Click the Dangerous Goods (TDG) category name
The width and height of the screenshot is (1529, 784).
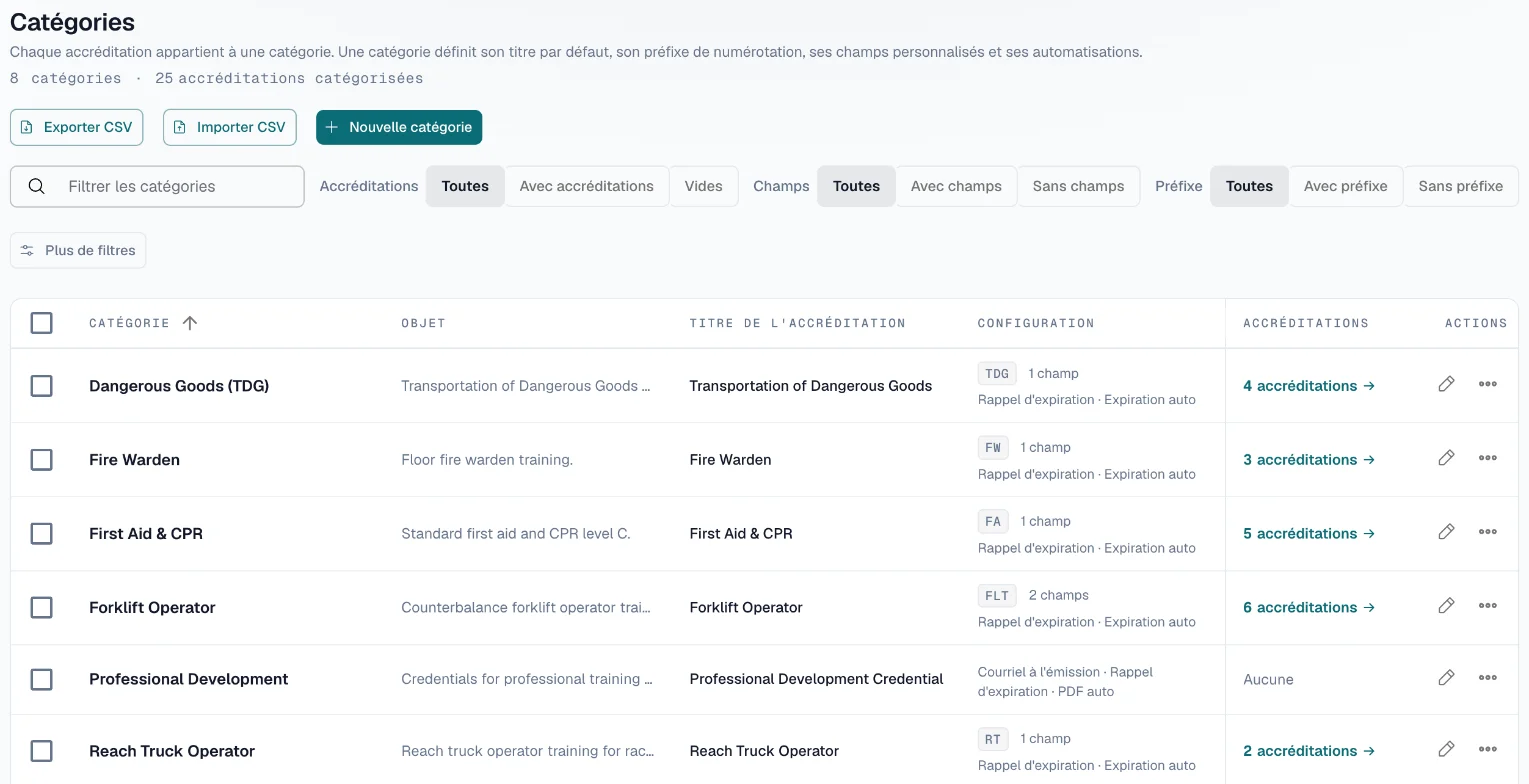pos(179,386)
